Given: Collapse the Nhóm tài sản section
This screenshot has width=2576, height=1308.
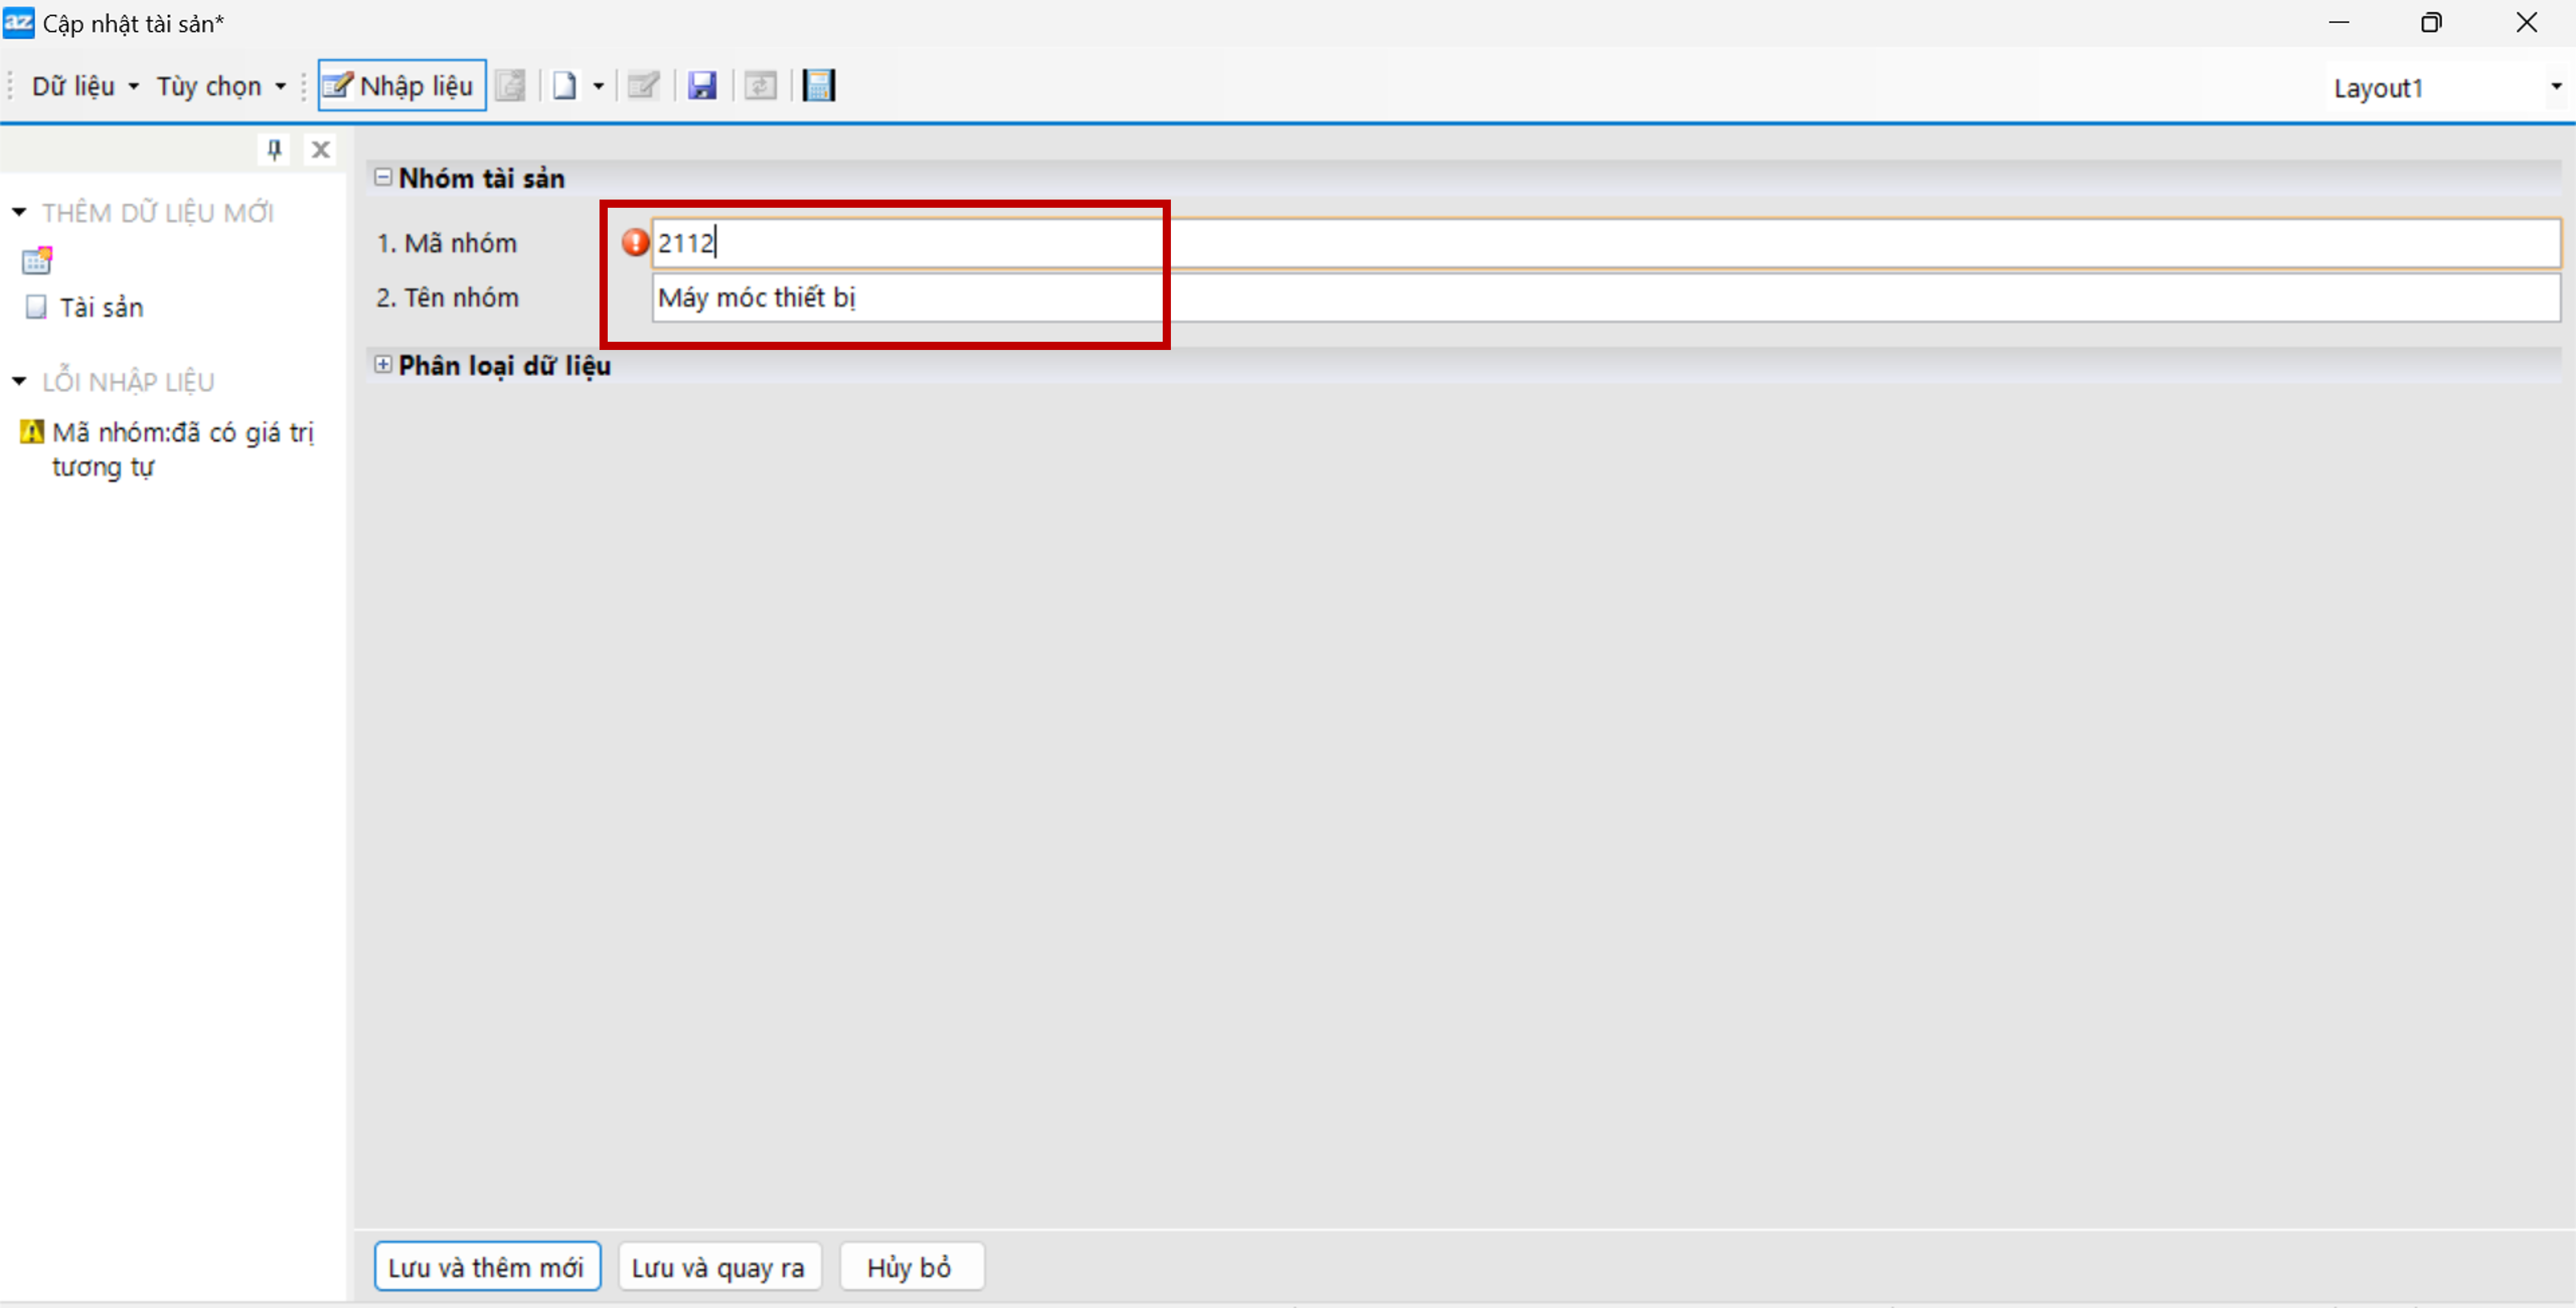Looking at the screenshot, I should click(x=383, y=177).
